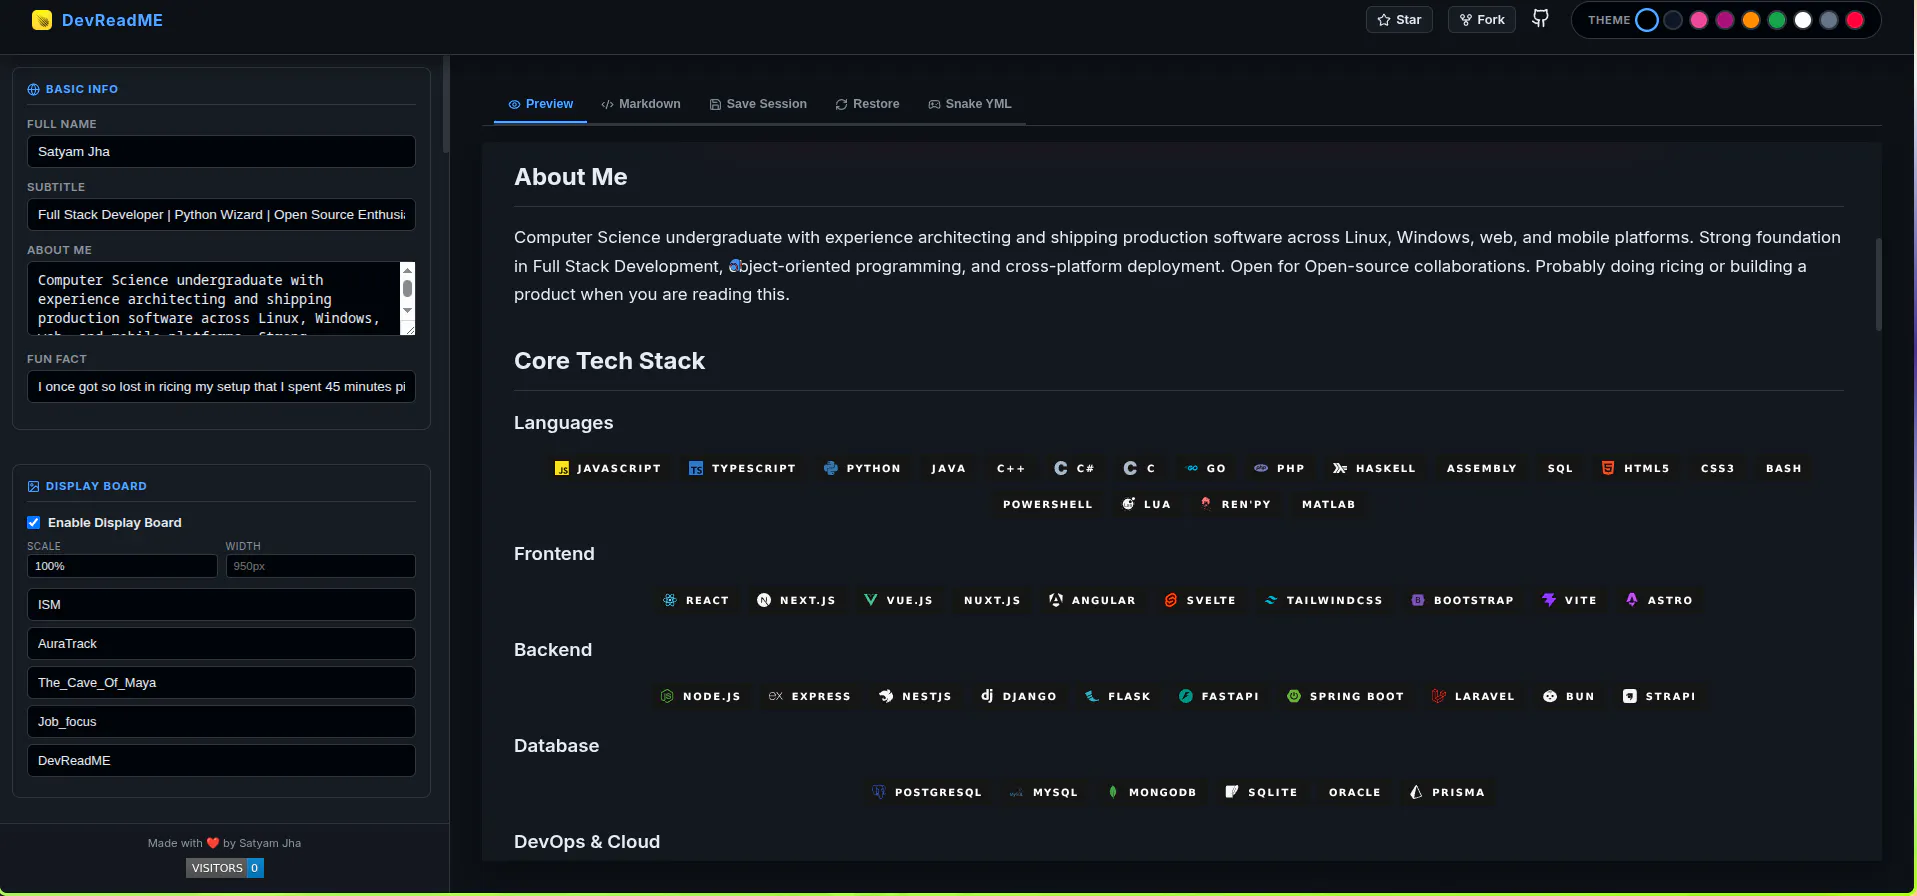
Task: Click the PostgreSQL database badge
Action: click(x=927, y=792)
